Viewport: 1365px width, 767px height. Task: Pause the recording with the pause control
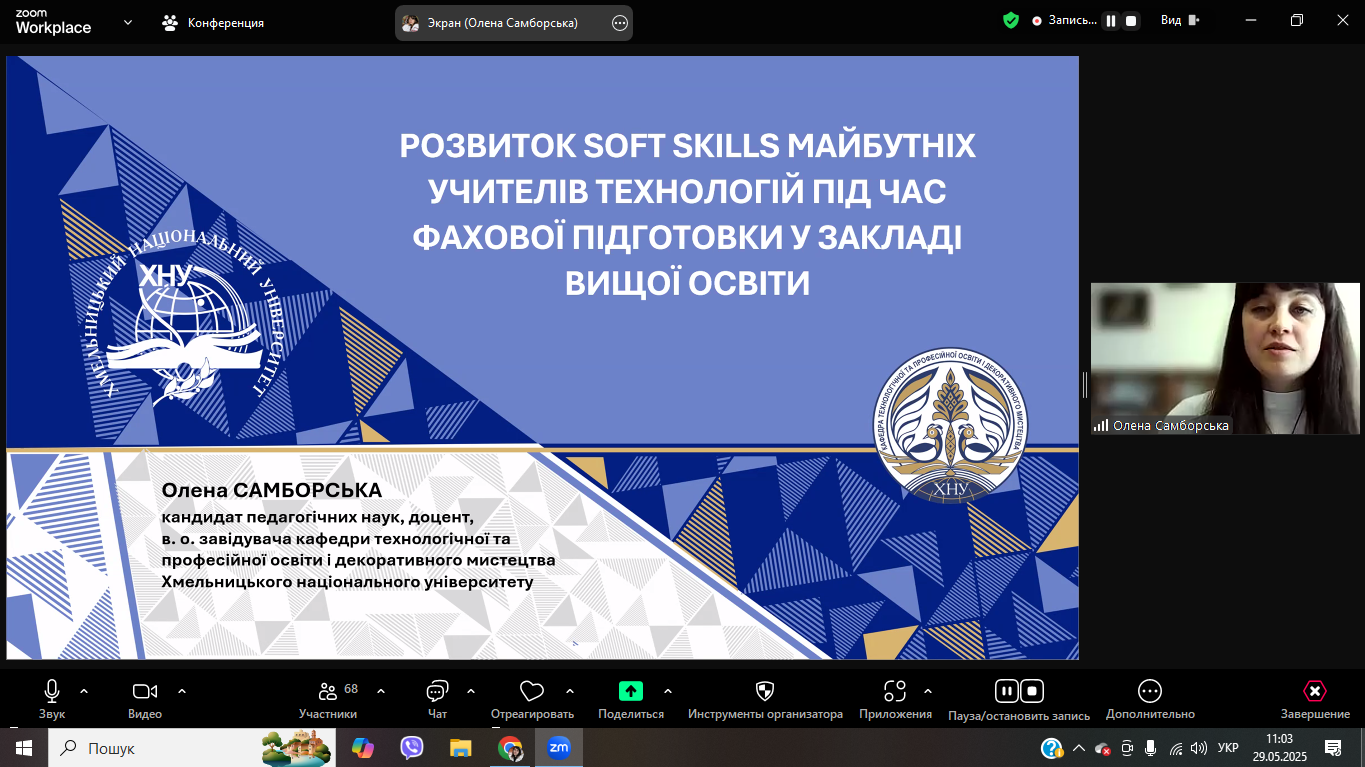point(1007,690)
